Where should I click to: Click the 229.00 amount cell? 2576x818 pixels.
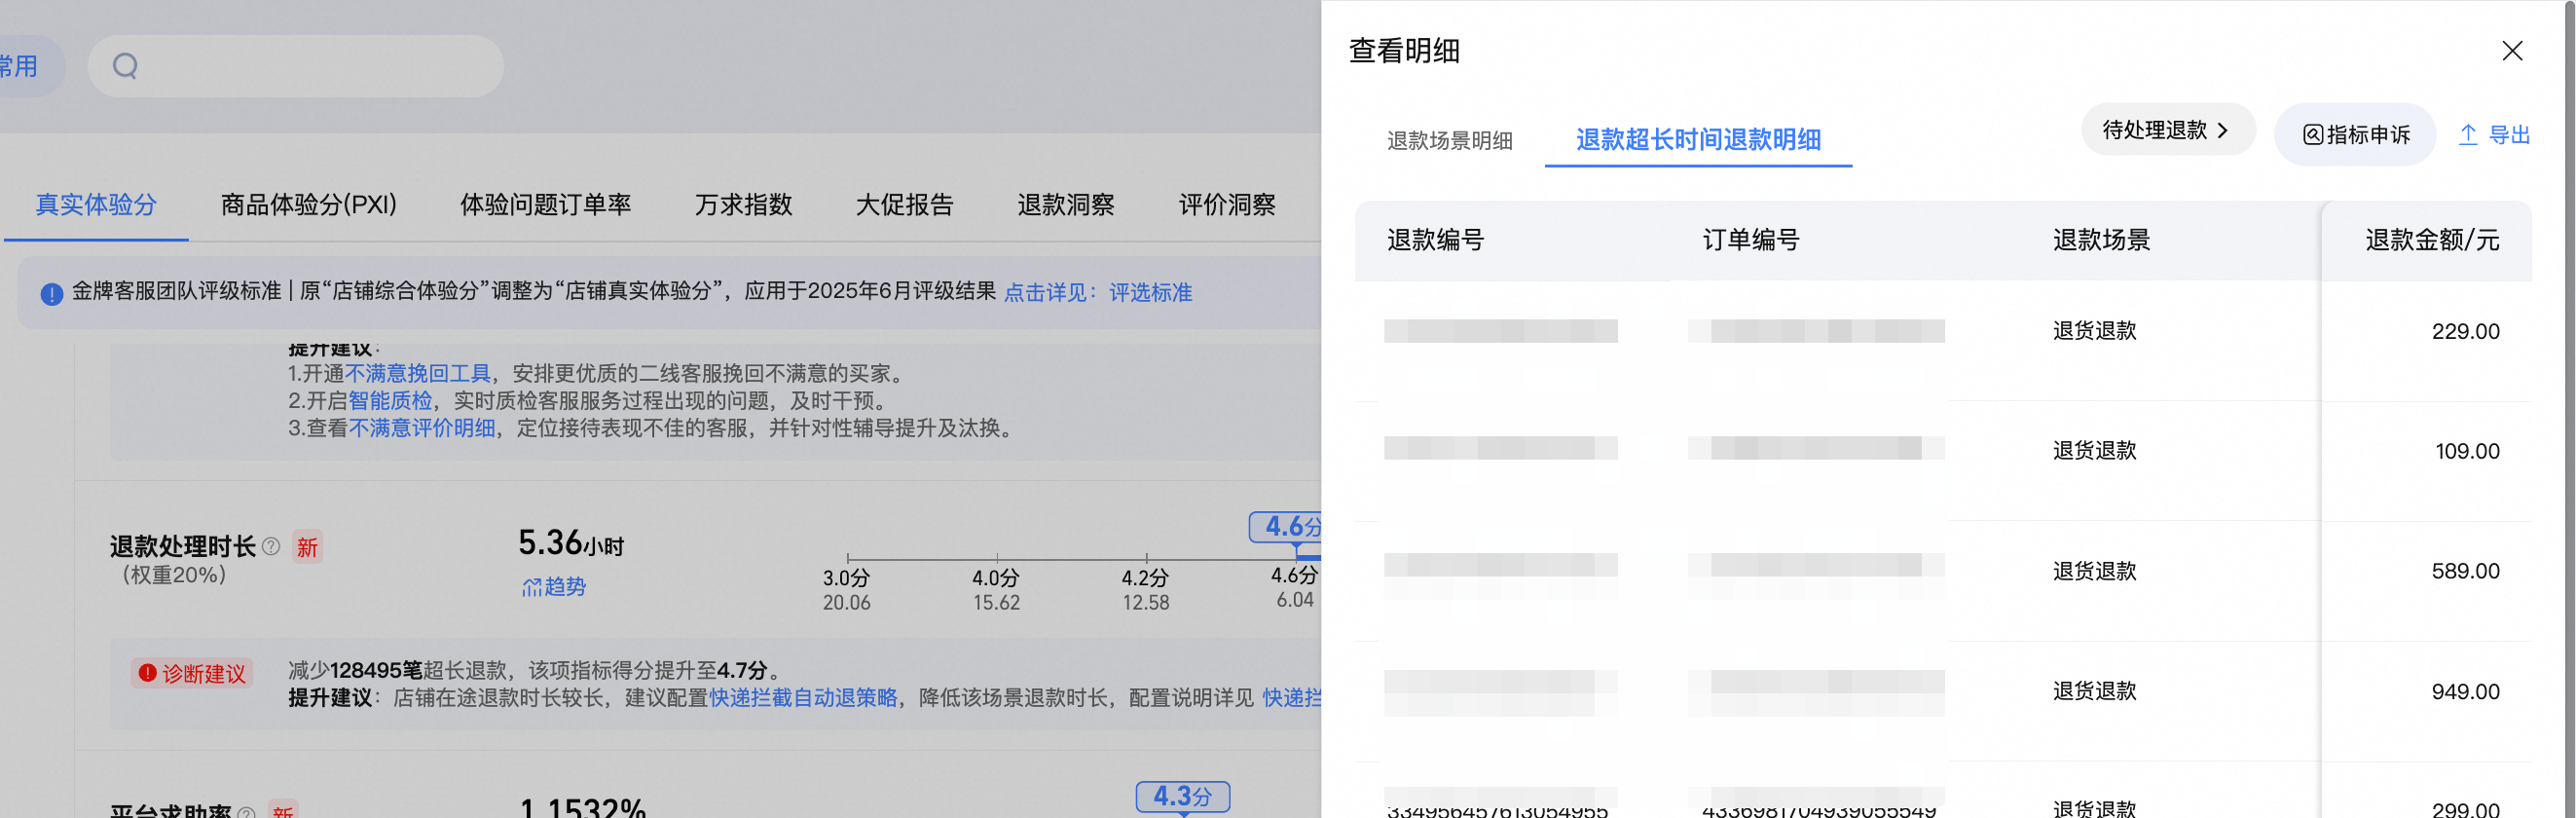click(x=2465, y=331)
